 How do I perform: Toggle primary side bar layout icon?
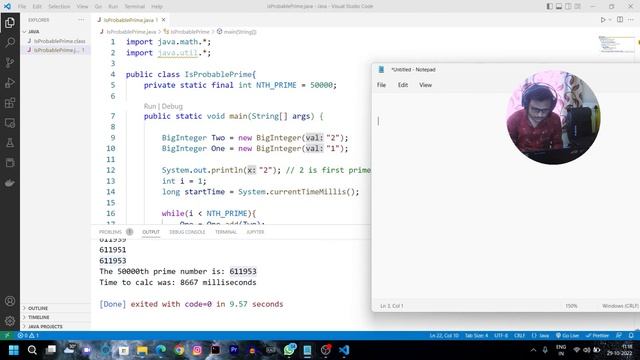click(x=550, y=6)
